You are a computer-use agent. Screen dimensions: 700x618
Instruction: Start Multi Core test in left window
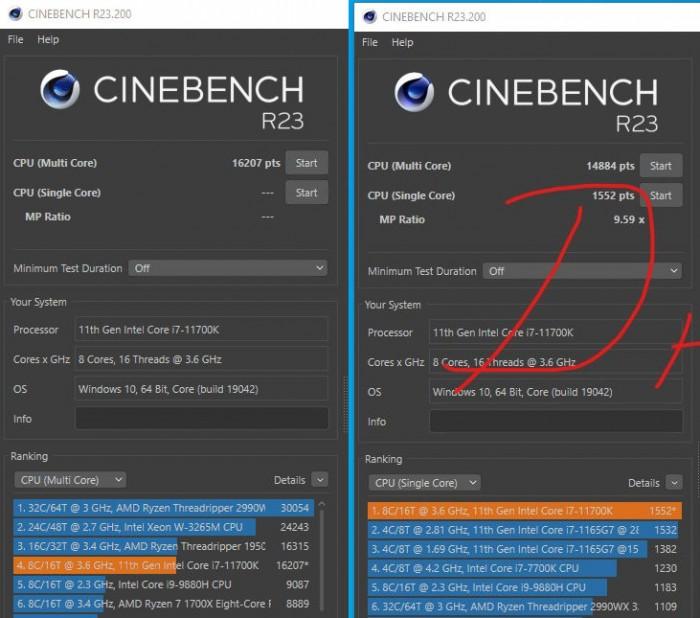307,163
